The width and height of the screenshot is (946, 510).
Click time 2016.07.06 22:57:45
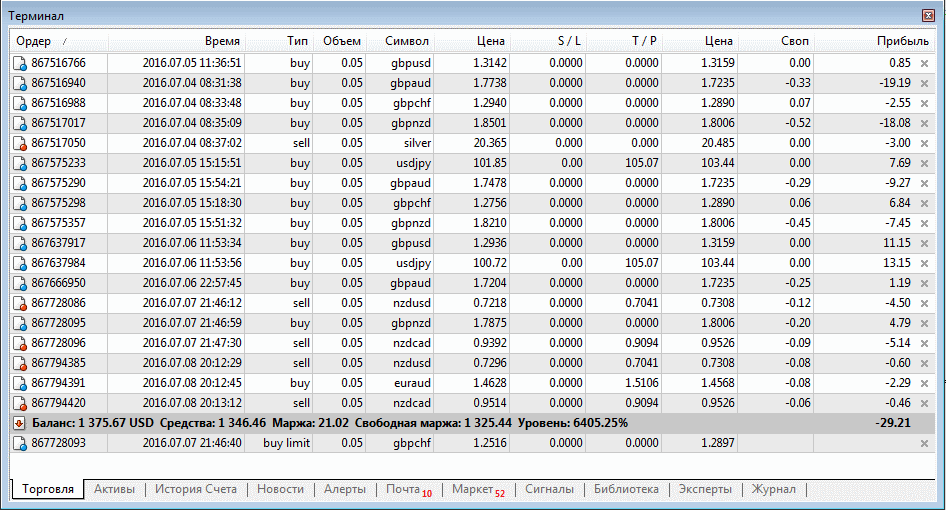point(192,283)
